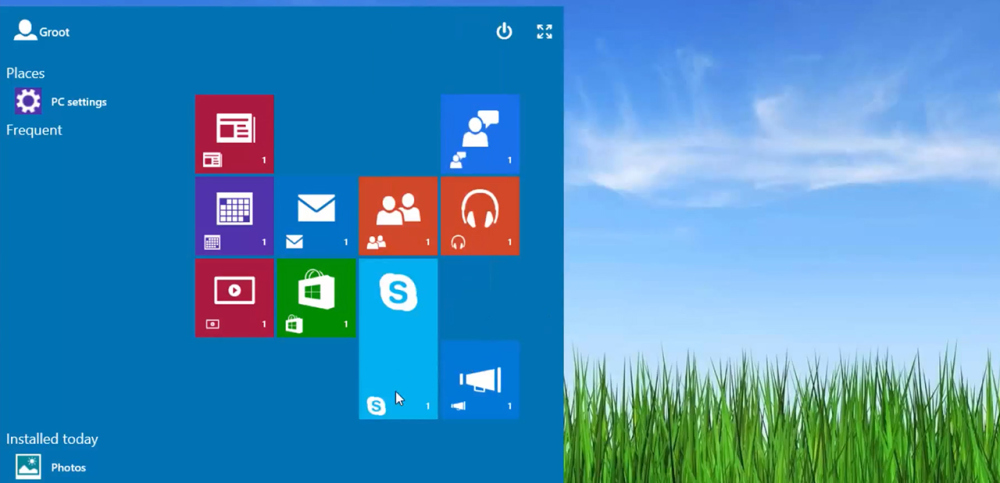The width and height of the screenshot is (1000, 483).
Task: Expand Start menu to full screen
Action: 544,32
